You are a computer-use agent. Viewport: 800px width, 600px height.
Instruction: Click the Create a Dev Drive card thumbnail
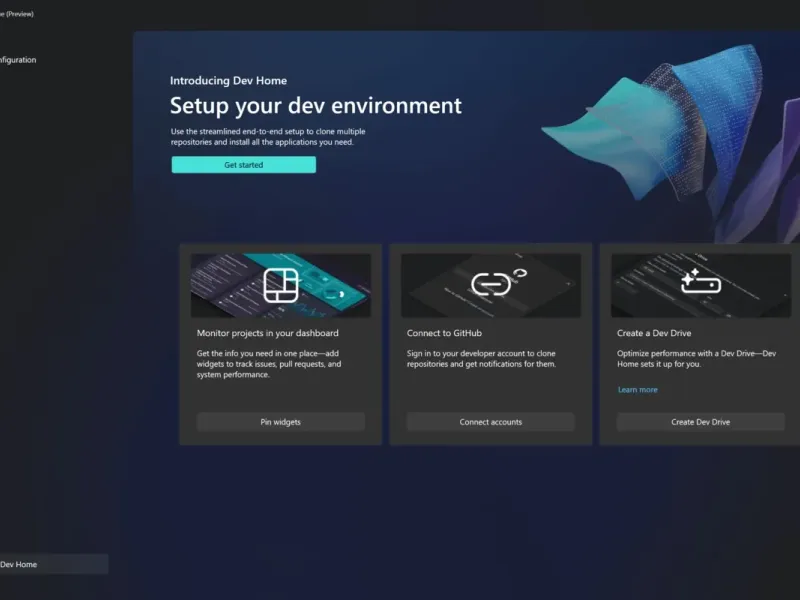click(701, 285)
